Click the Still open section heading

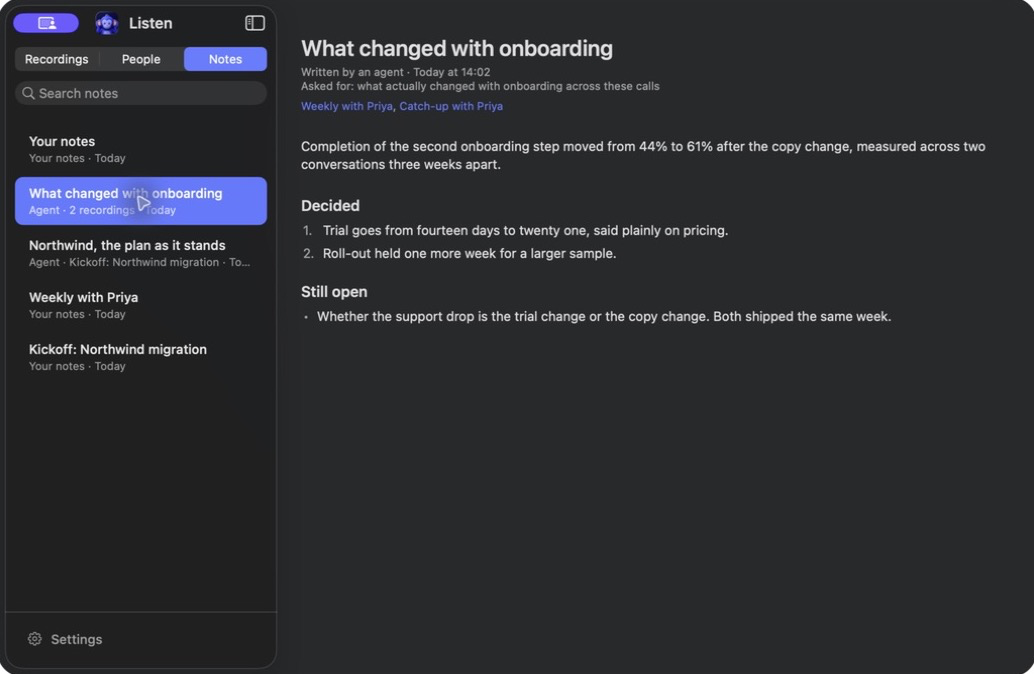[334, 291]
